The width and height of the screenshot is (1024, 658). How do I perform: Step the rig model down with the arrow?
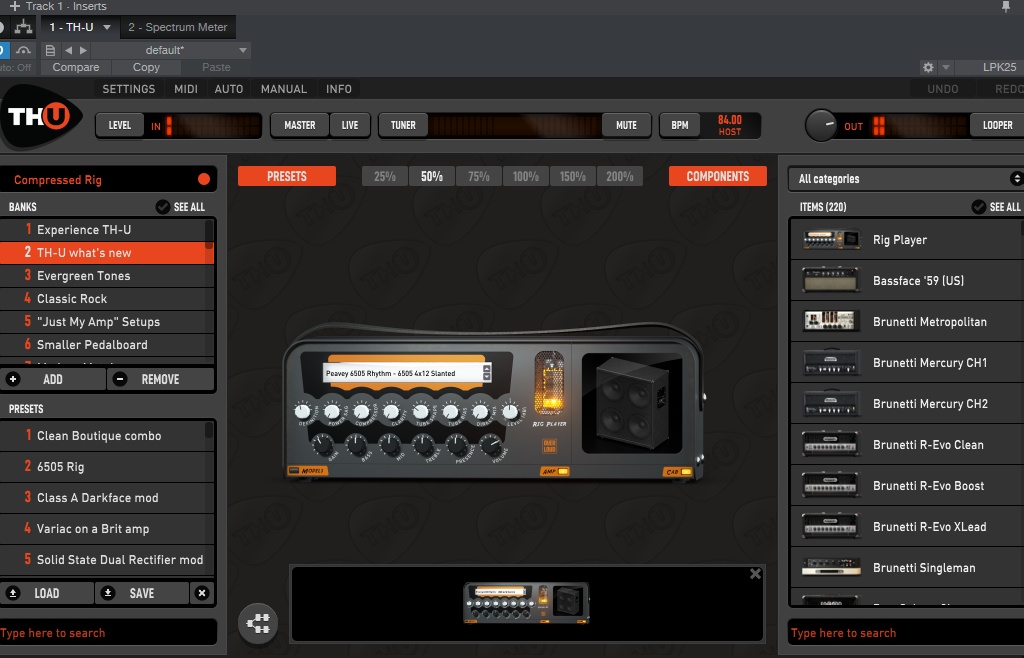click(487, 377)
